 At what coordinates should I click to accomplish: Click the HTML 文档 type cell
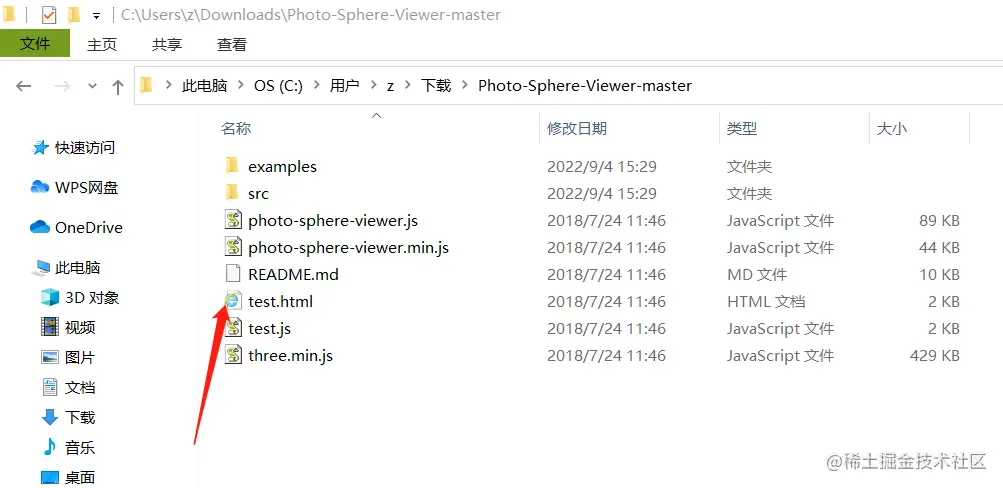[x=766, y=301]
